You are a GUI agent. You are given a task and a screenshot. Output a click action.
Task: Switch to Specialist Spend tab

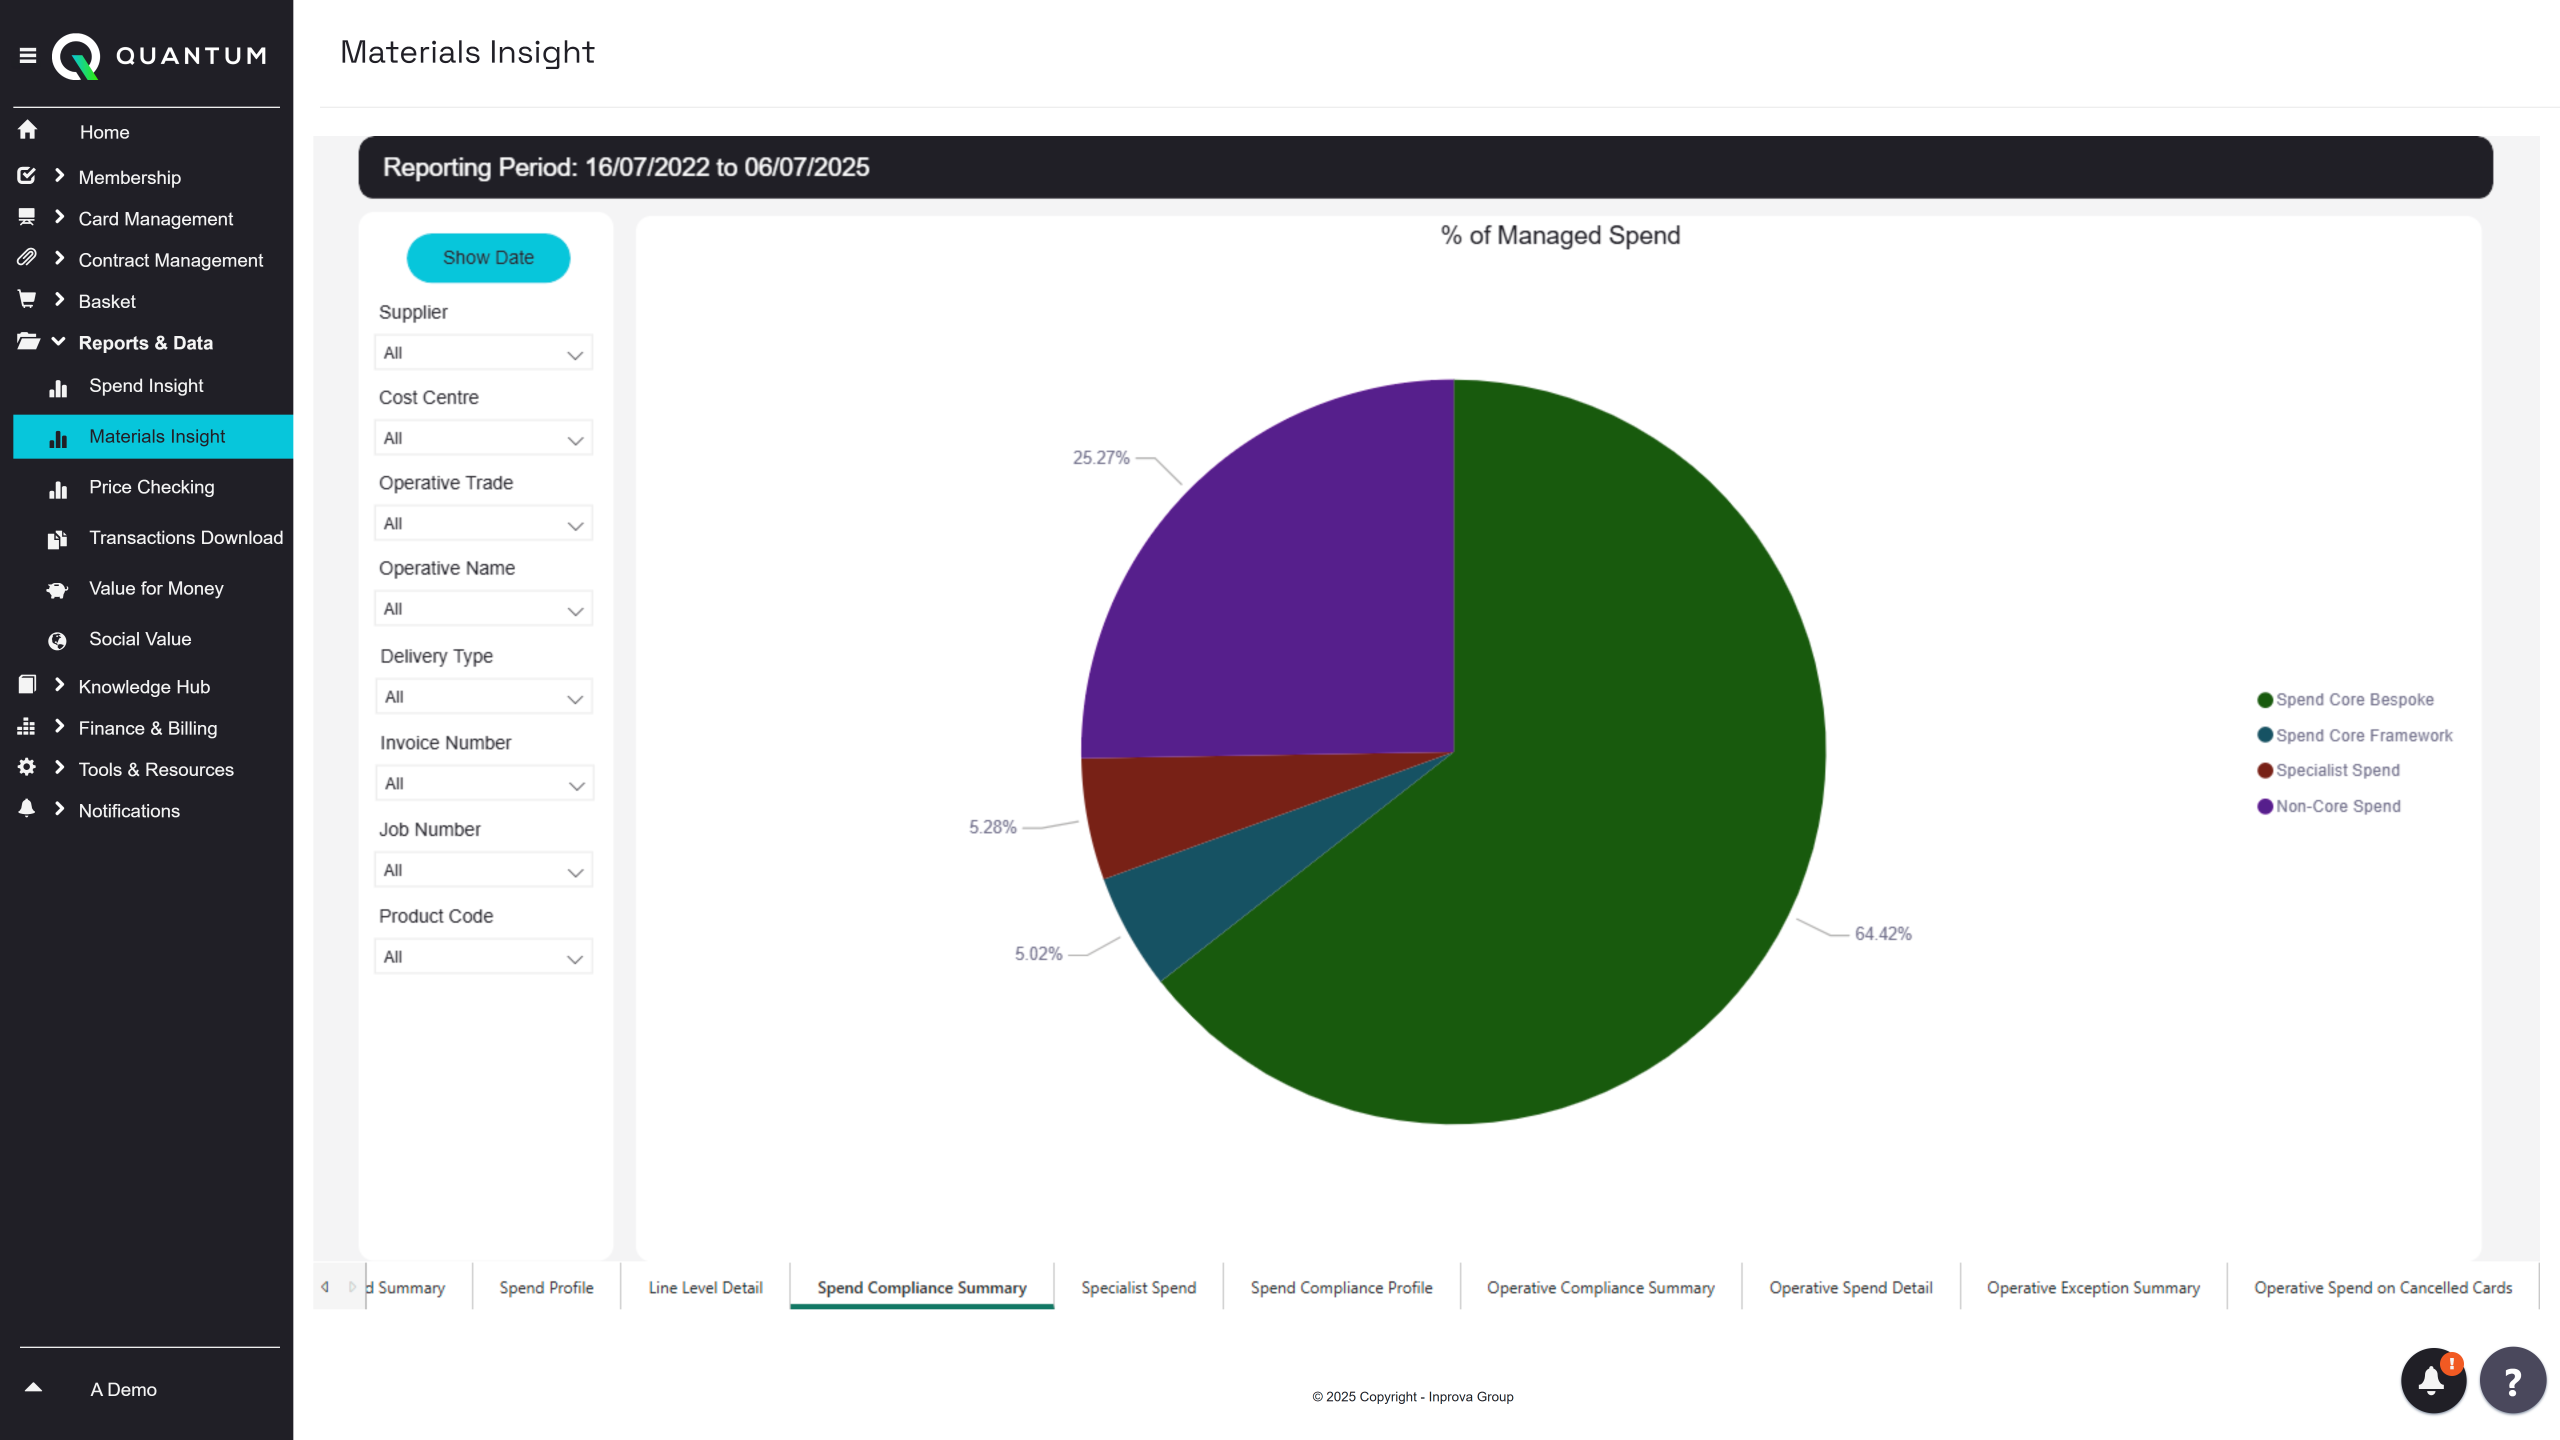1138,1288
